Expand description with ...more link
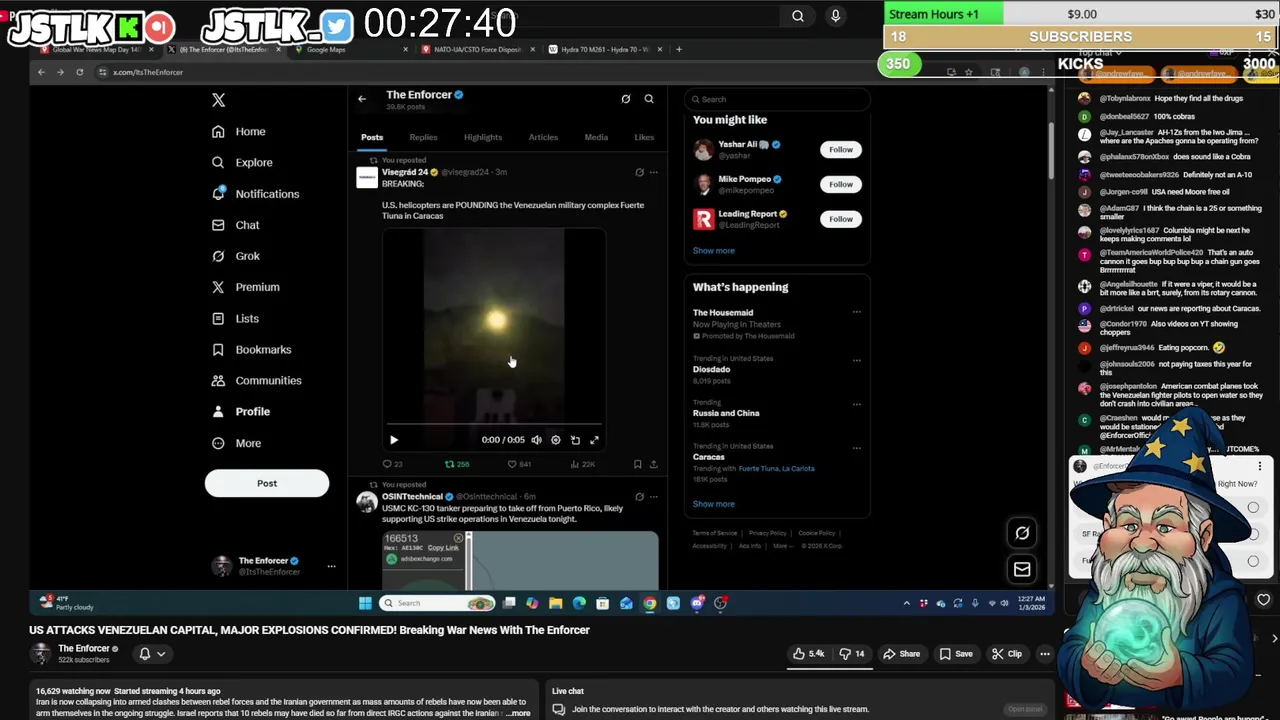 tap(519, 713)
